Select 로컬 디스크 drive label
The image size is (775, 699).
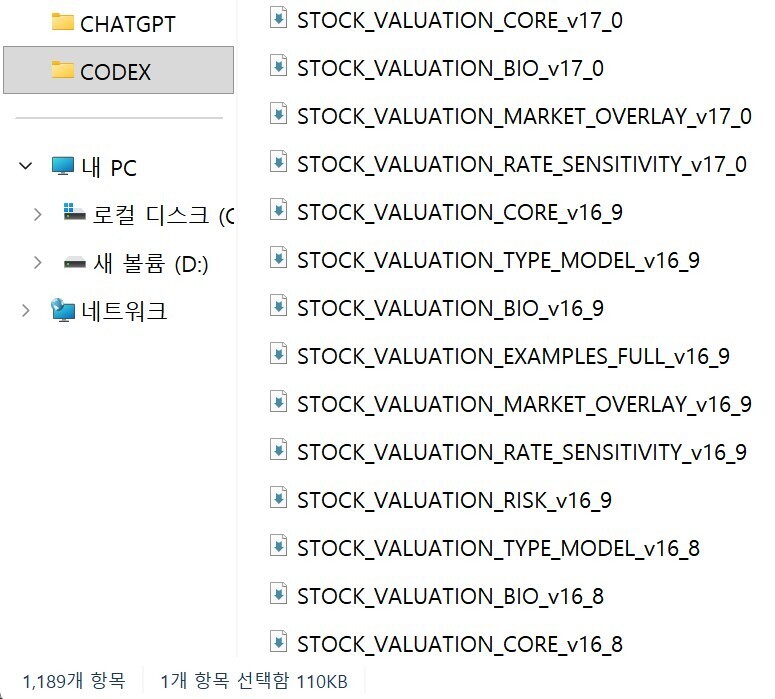click(163, 215)
